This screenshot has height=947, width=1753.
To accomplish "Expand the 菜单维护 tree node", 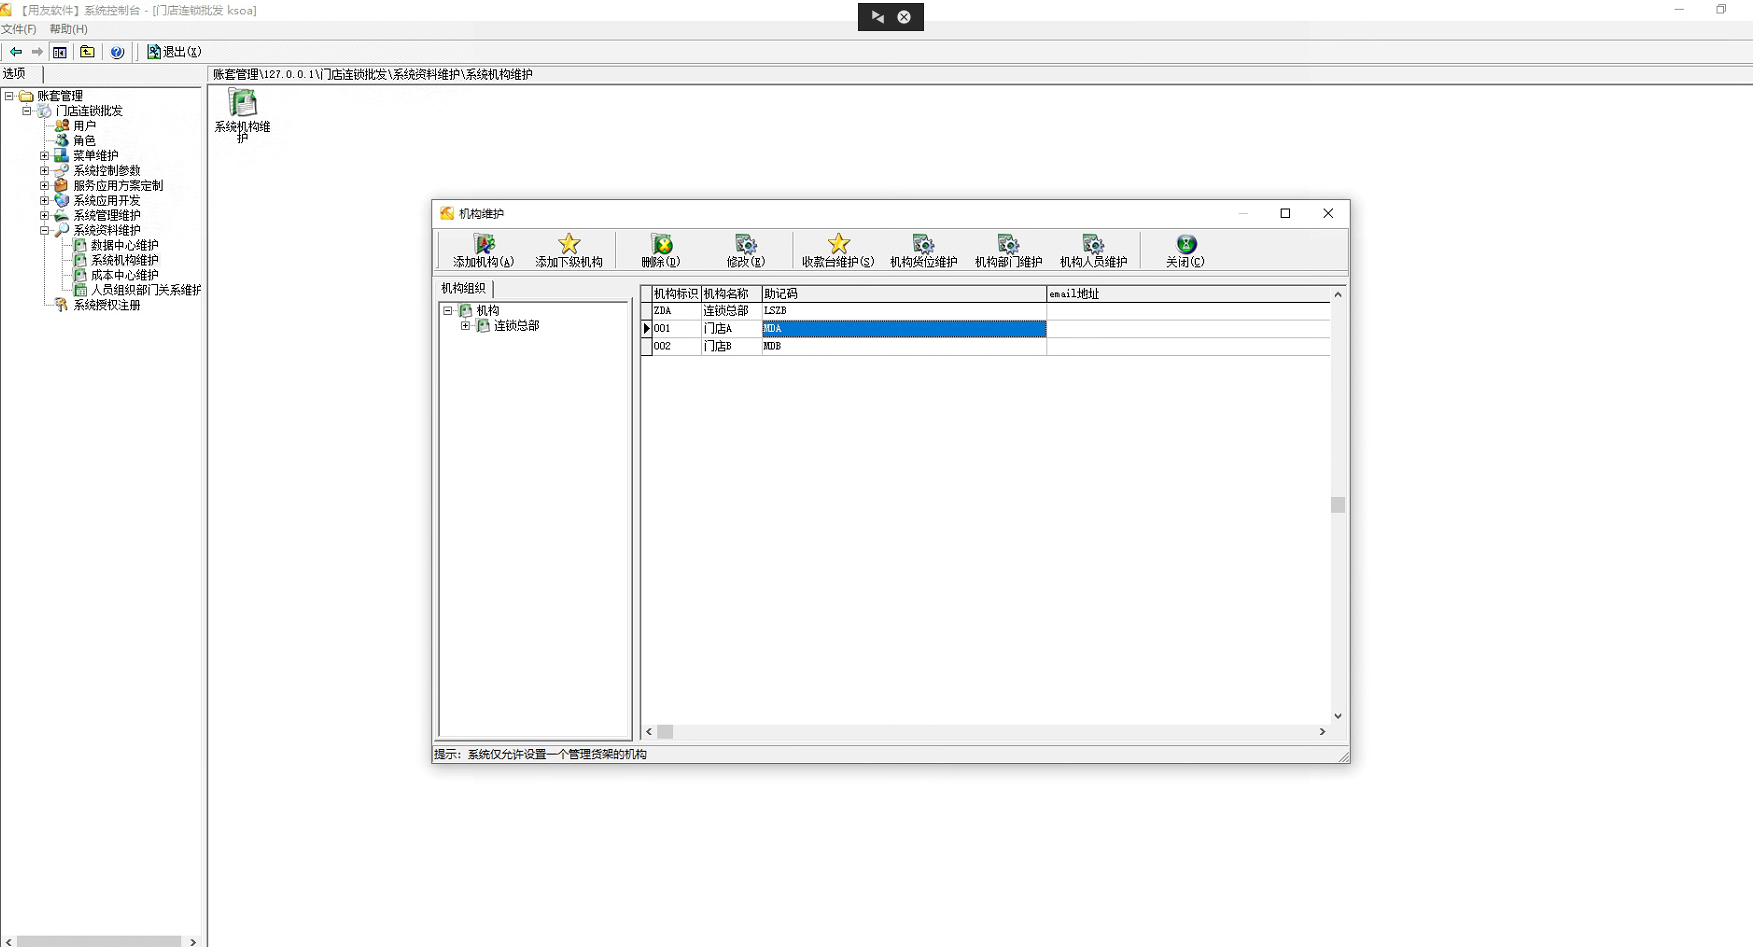I will pos(44,156).
